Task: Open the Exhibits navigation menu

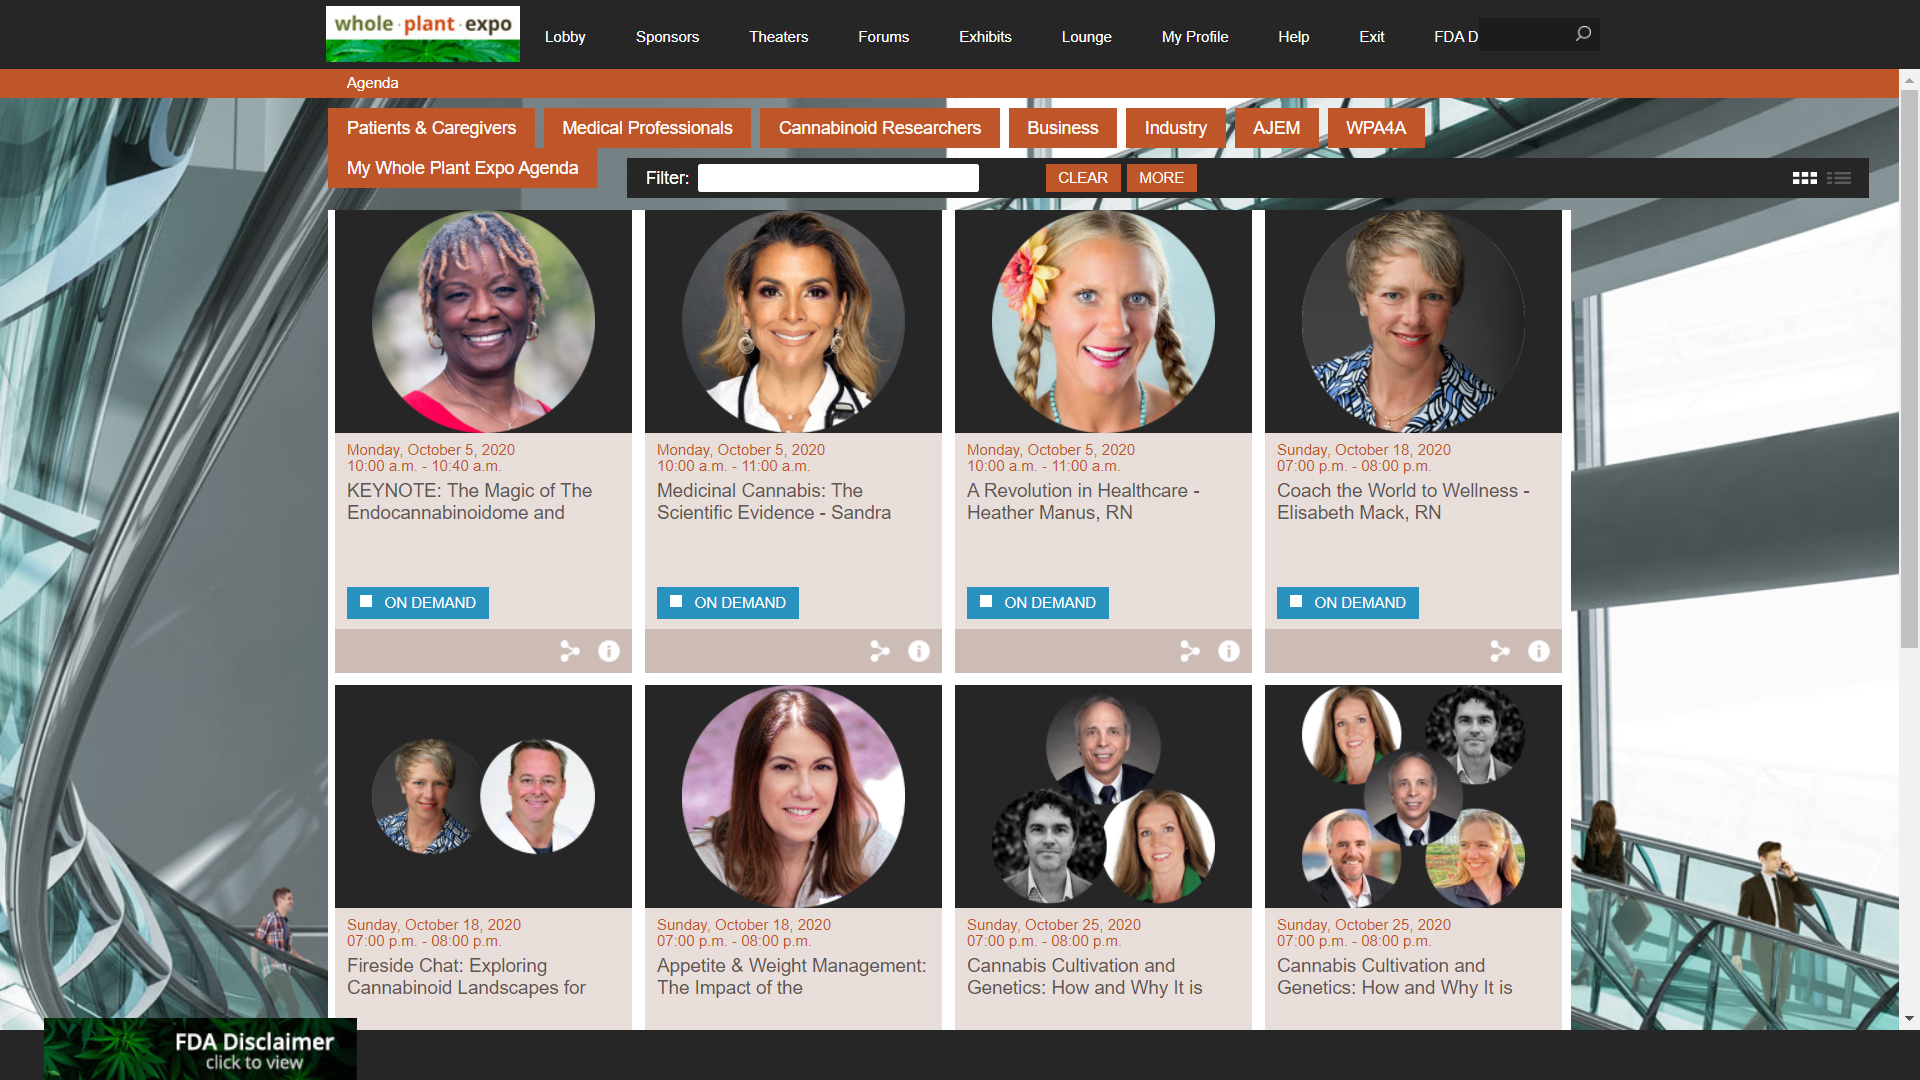Action: point(985,37)
